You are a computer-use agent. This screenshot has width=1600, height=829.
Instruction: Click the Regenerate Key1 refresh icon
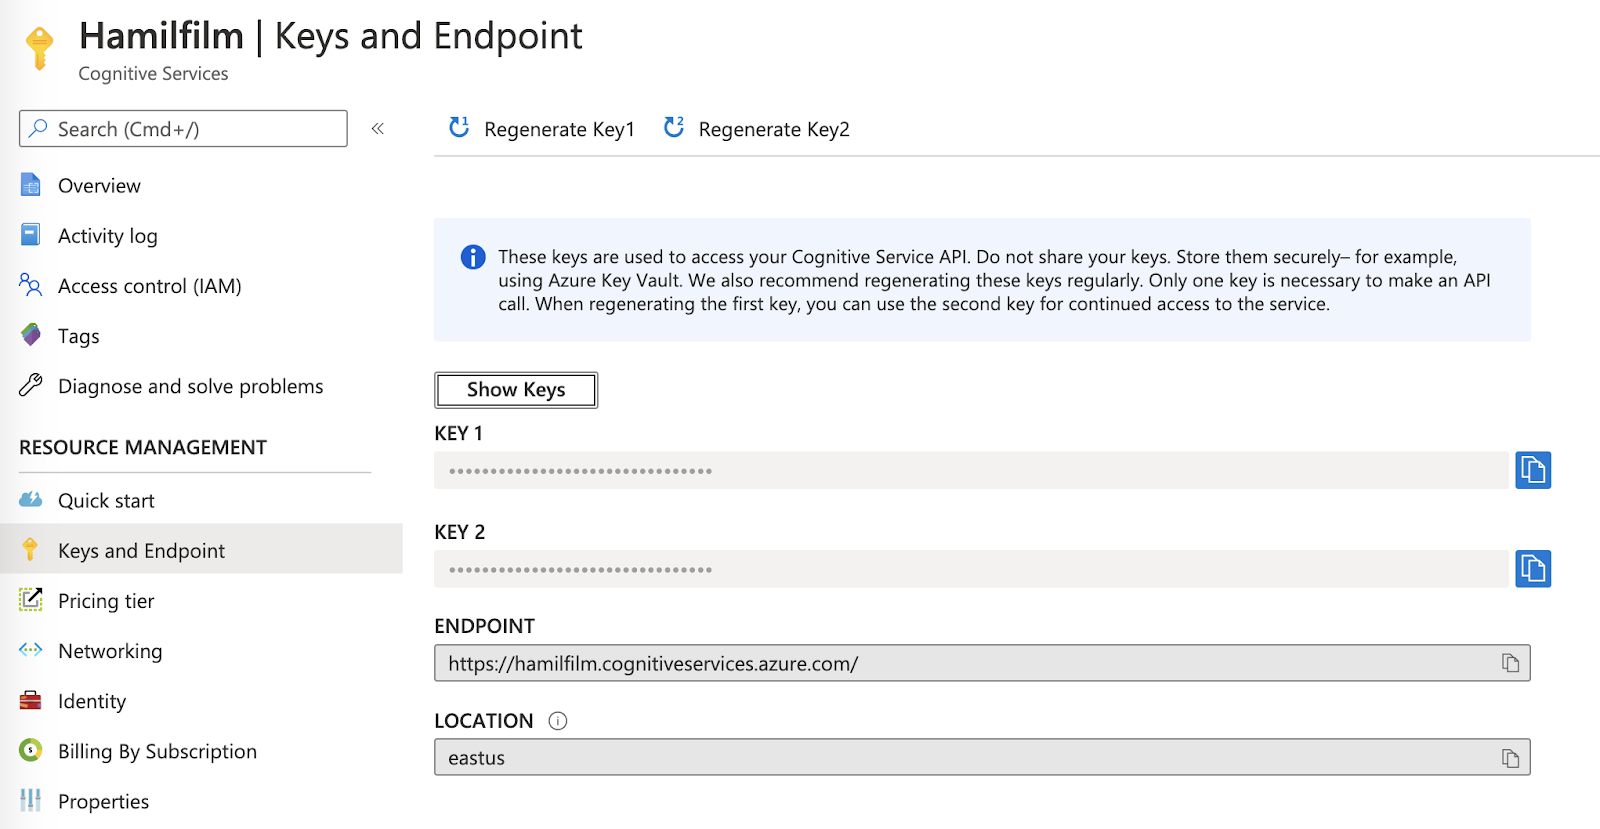click(459, 127)
